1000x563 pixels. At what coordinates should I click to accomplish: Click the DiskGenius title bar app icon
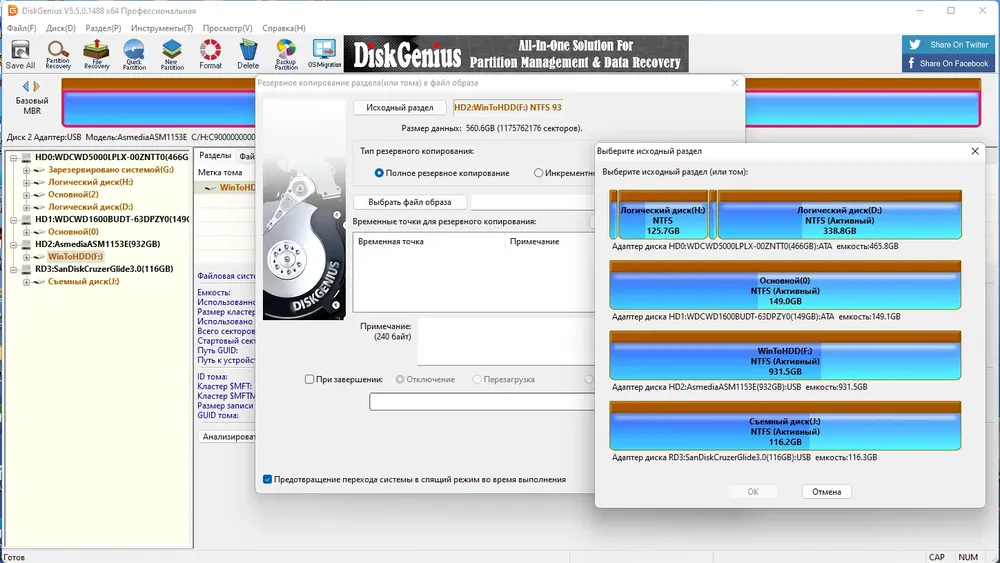pos(12,10)
